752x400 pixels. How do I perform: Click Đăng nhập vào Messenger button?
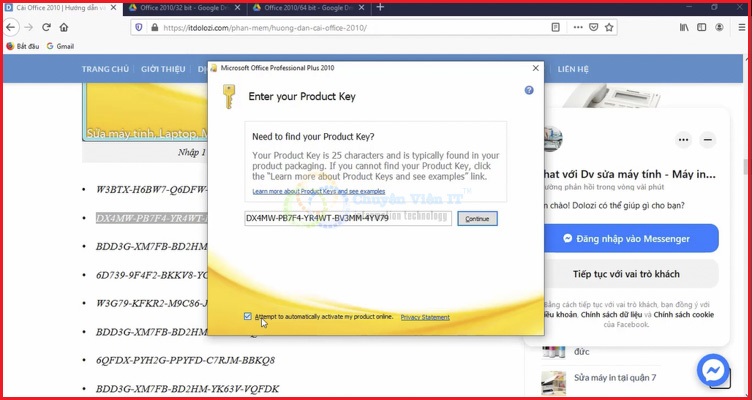point(630,239)
